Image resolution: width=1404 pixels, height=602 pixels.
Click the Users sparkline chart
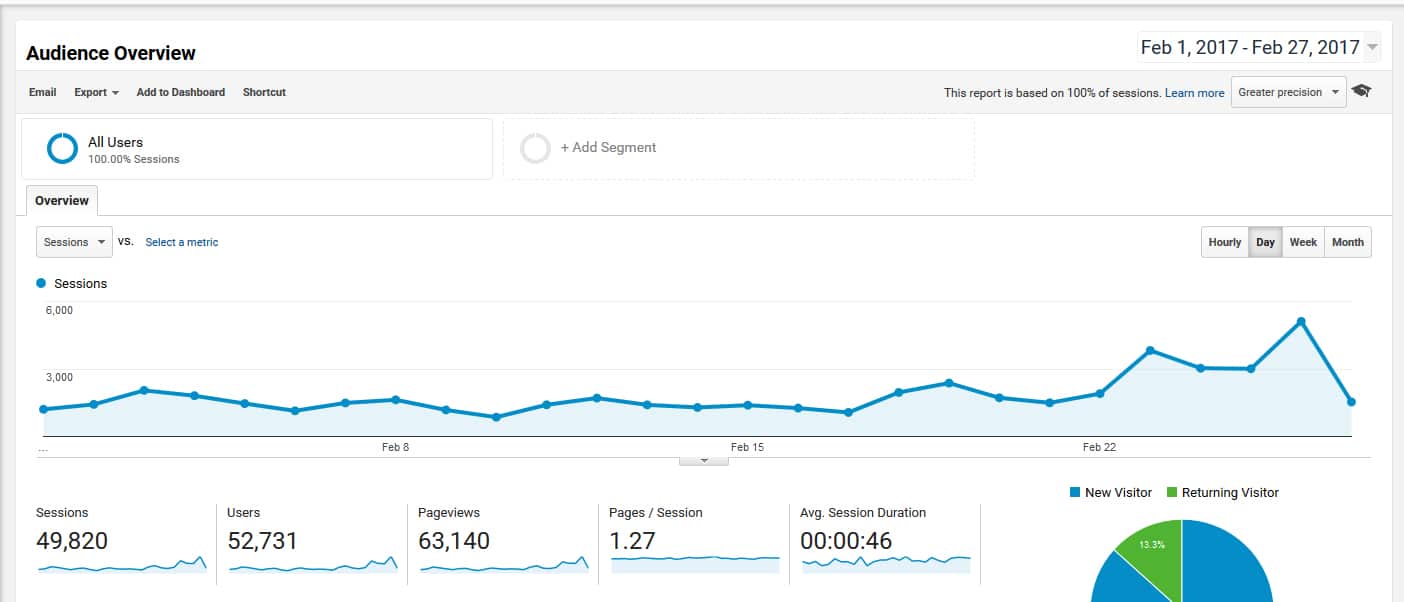coord(313,565)
